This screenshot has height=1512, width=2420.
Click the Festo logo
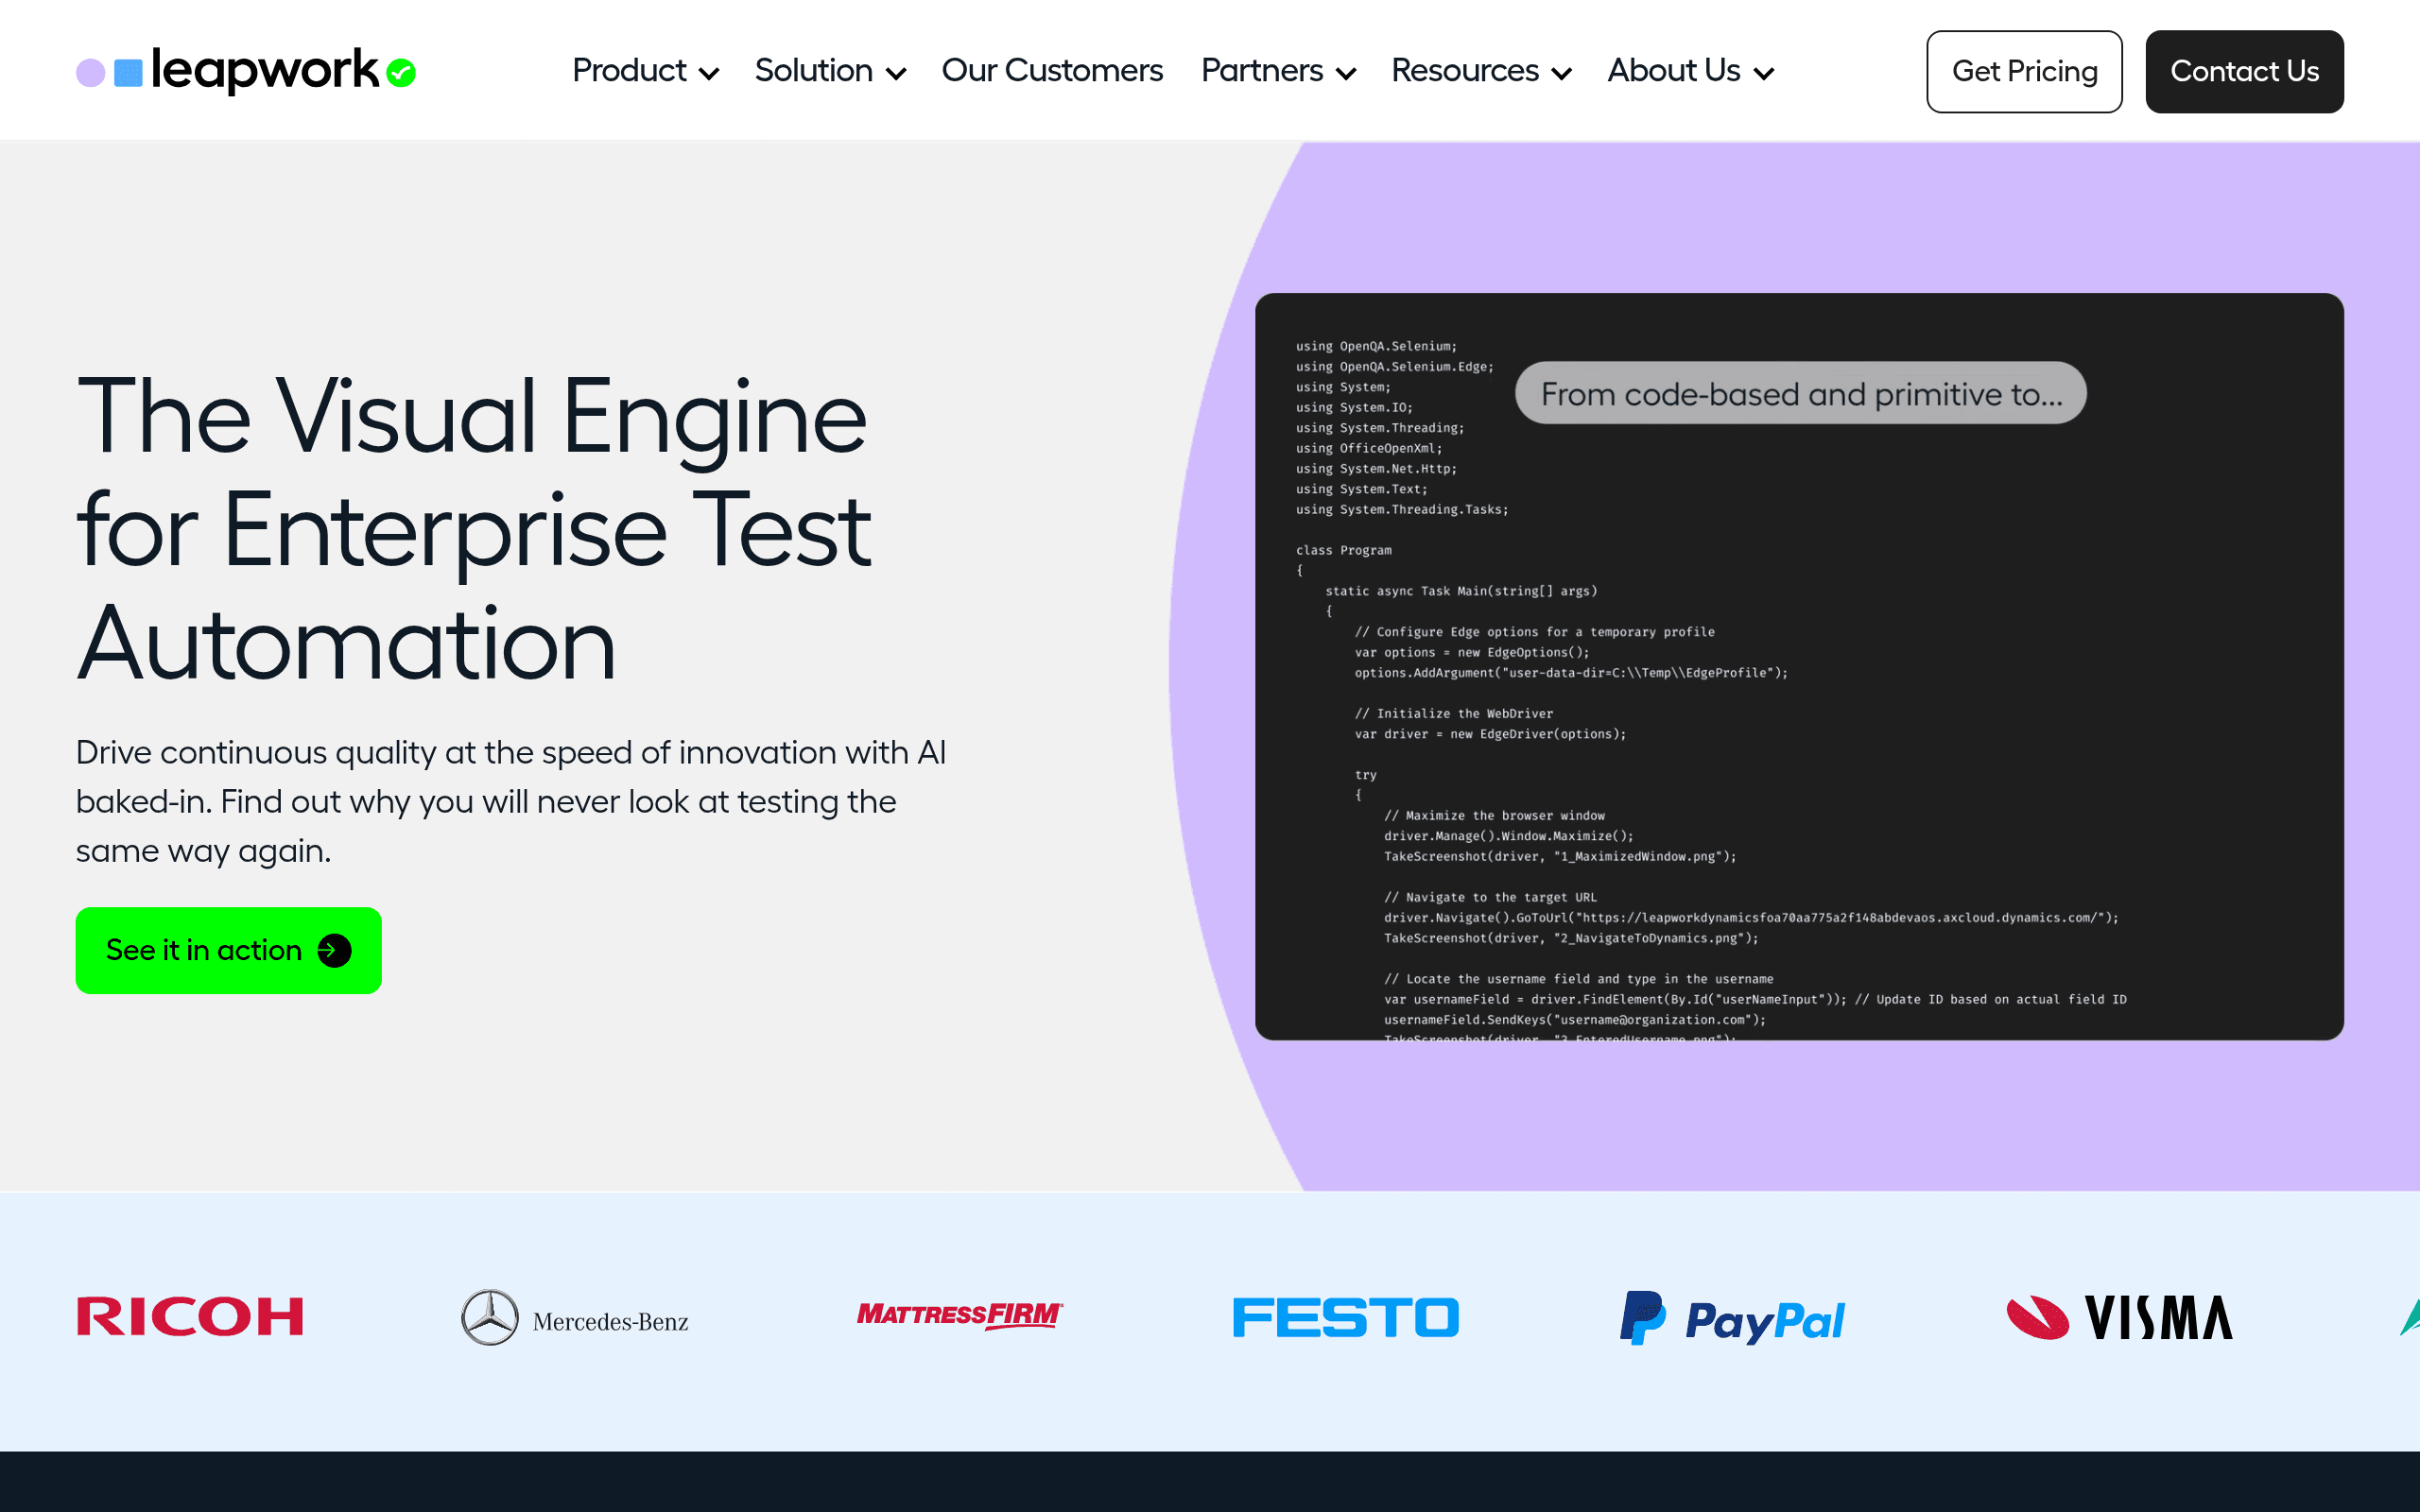coord(1346,1317)
